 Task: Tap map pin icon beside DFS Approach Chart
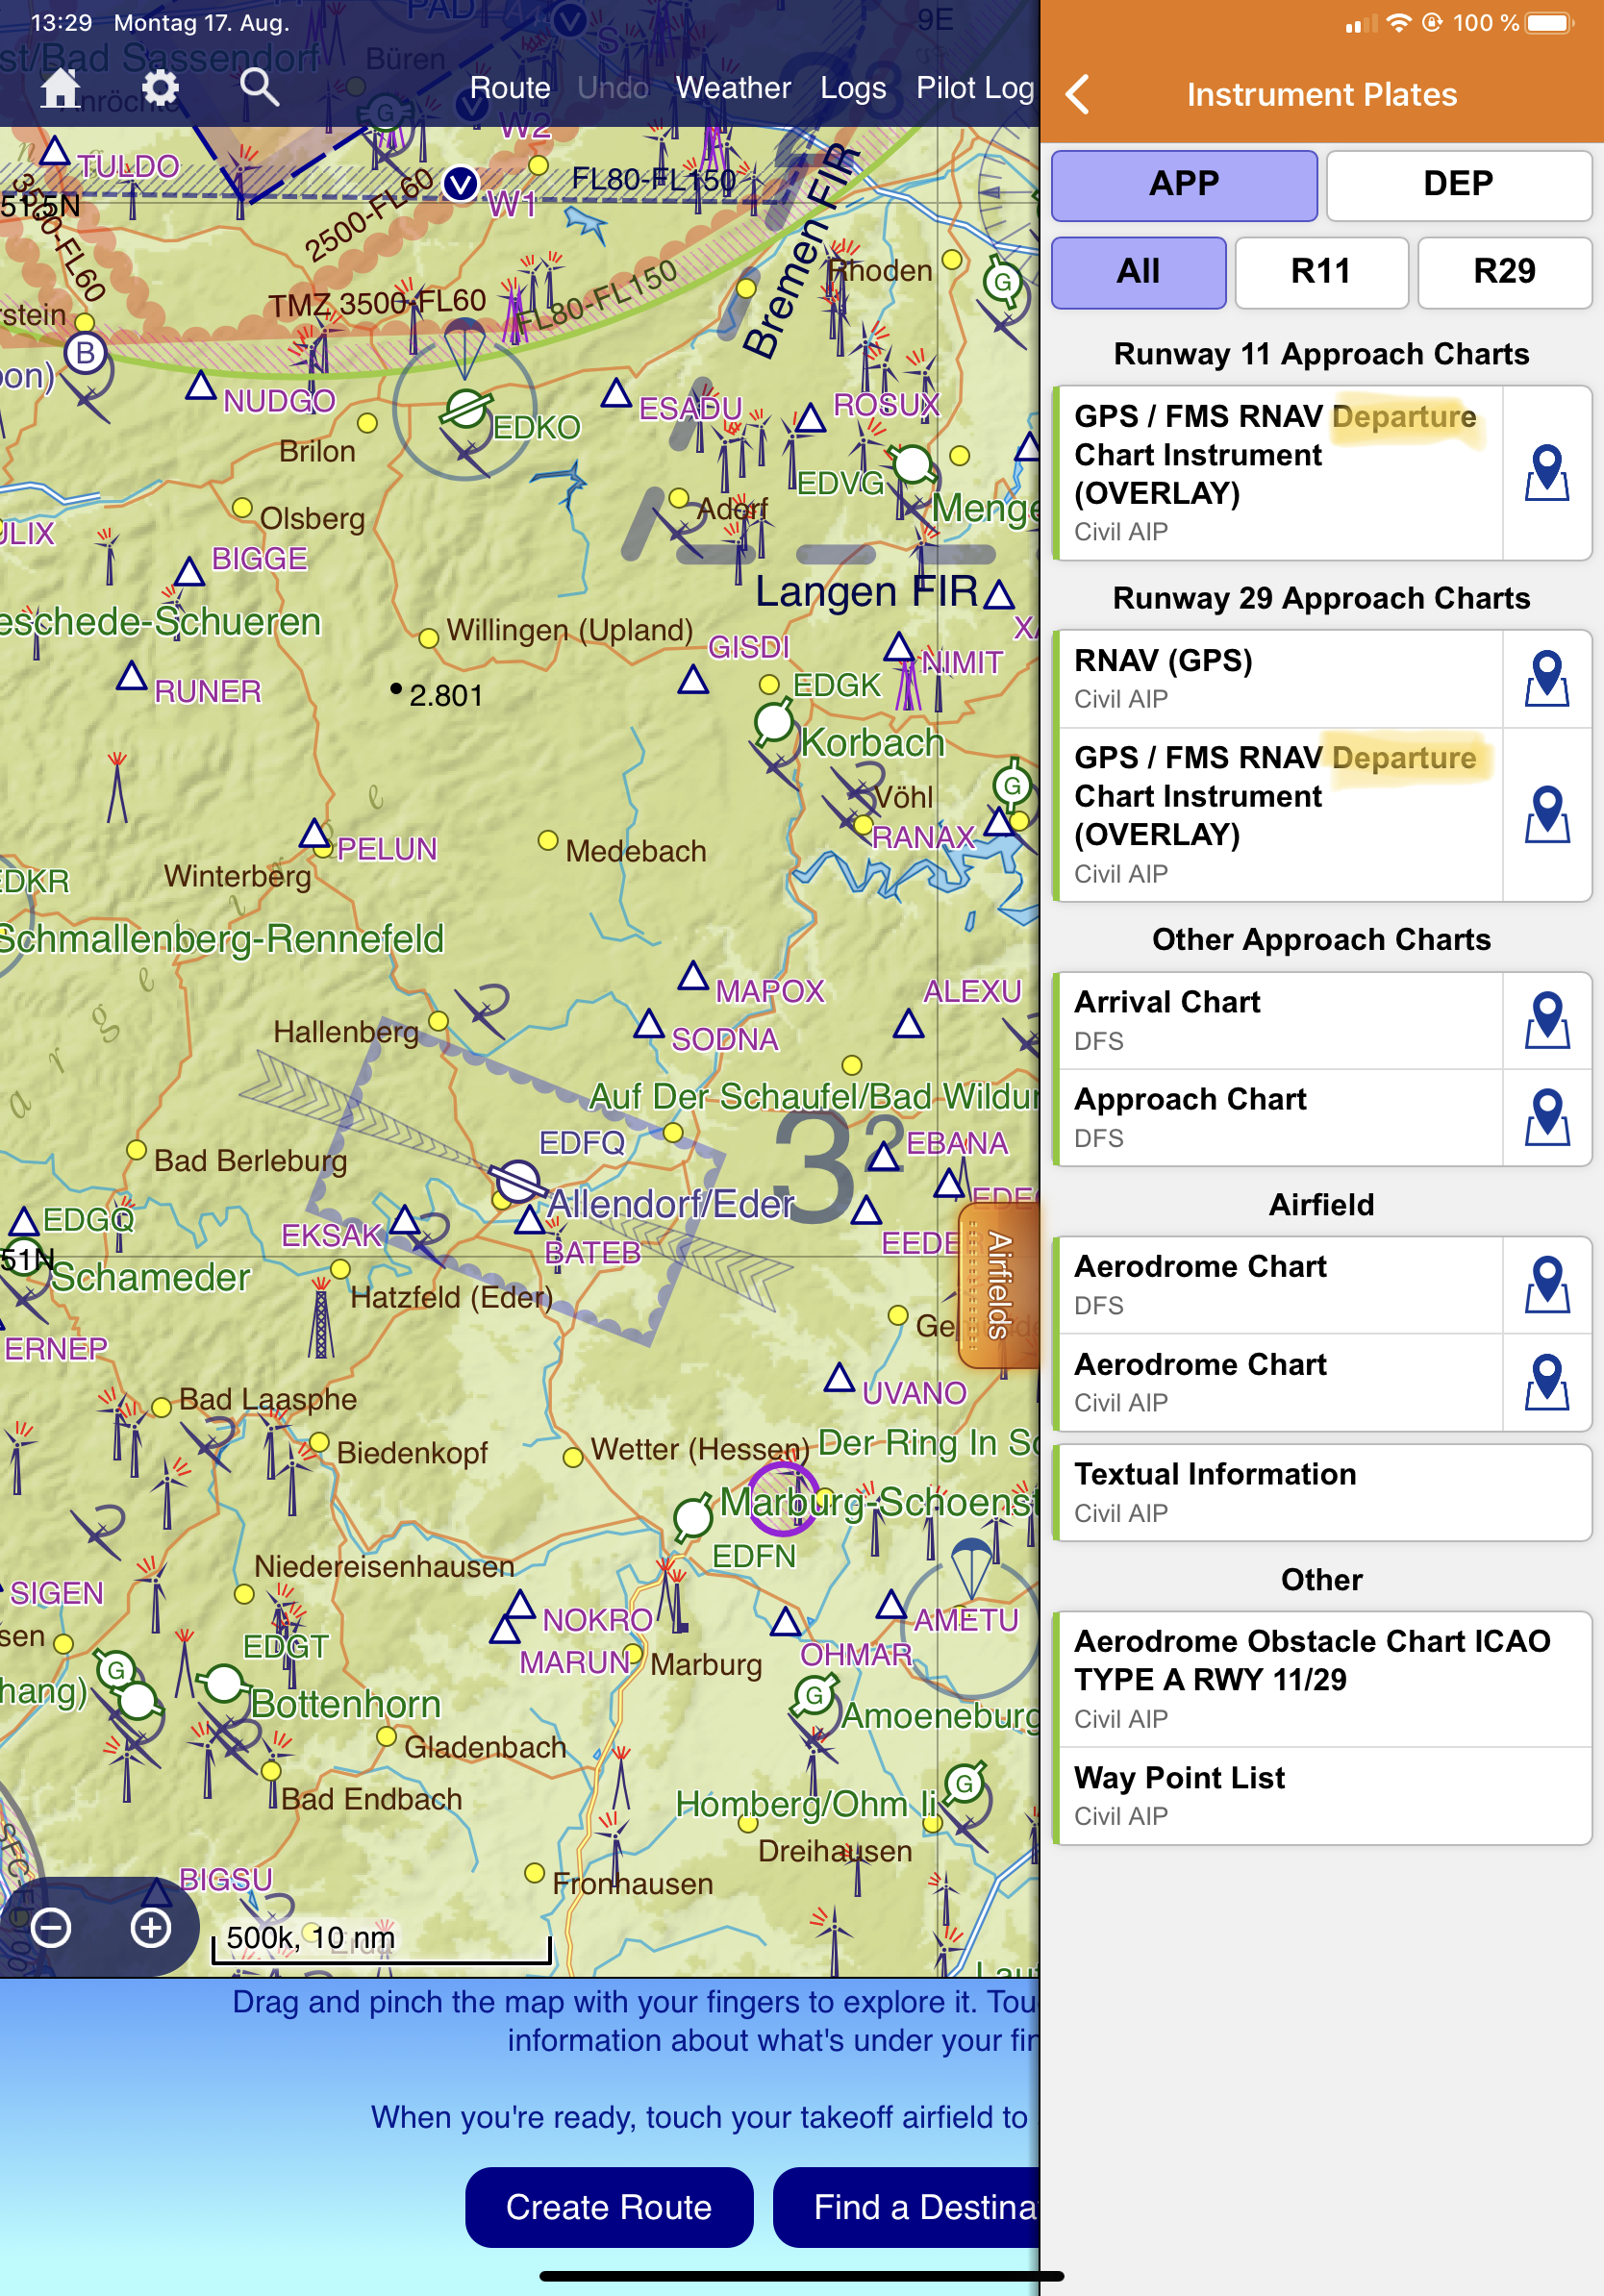coord(1546,1117)
